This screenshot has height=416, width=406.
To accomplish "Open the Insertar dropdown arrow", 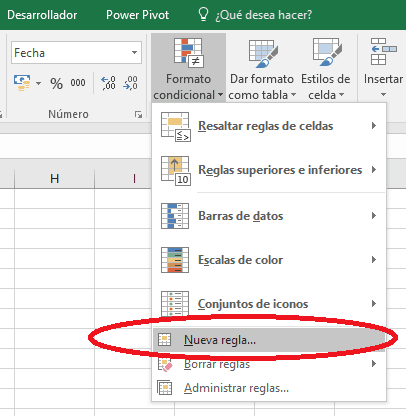I will (383, 95).
